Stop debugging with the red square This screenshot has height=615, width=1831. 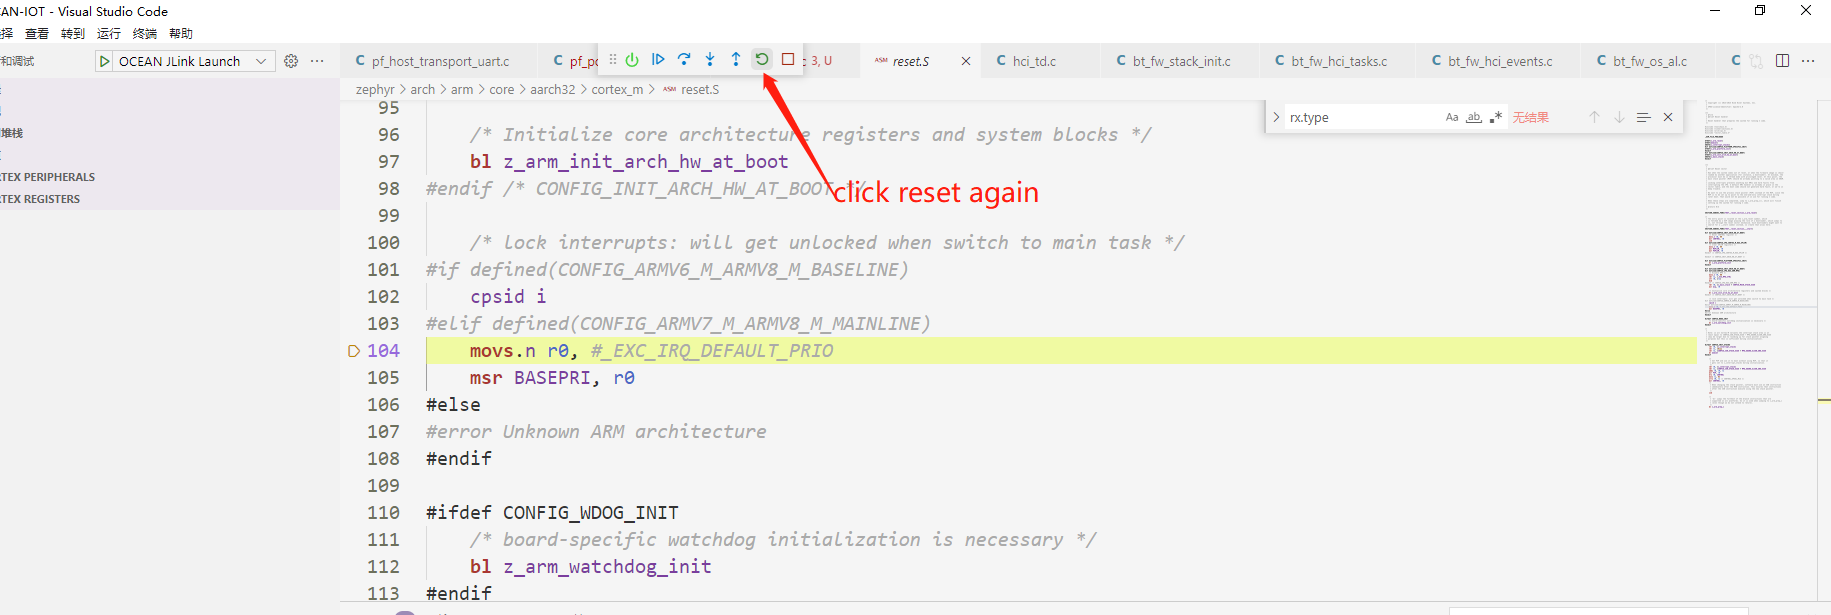[x=788, y=60]
